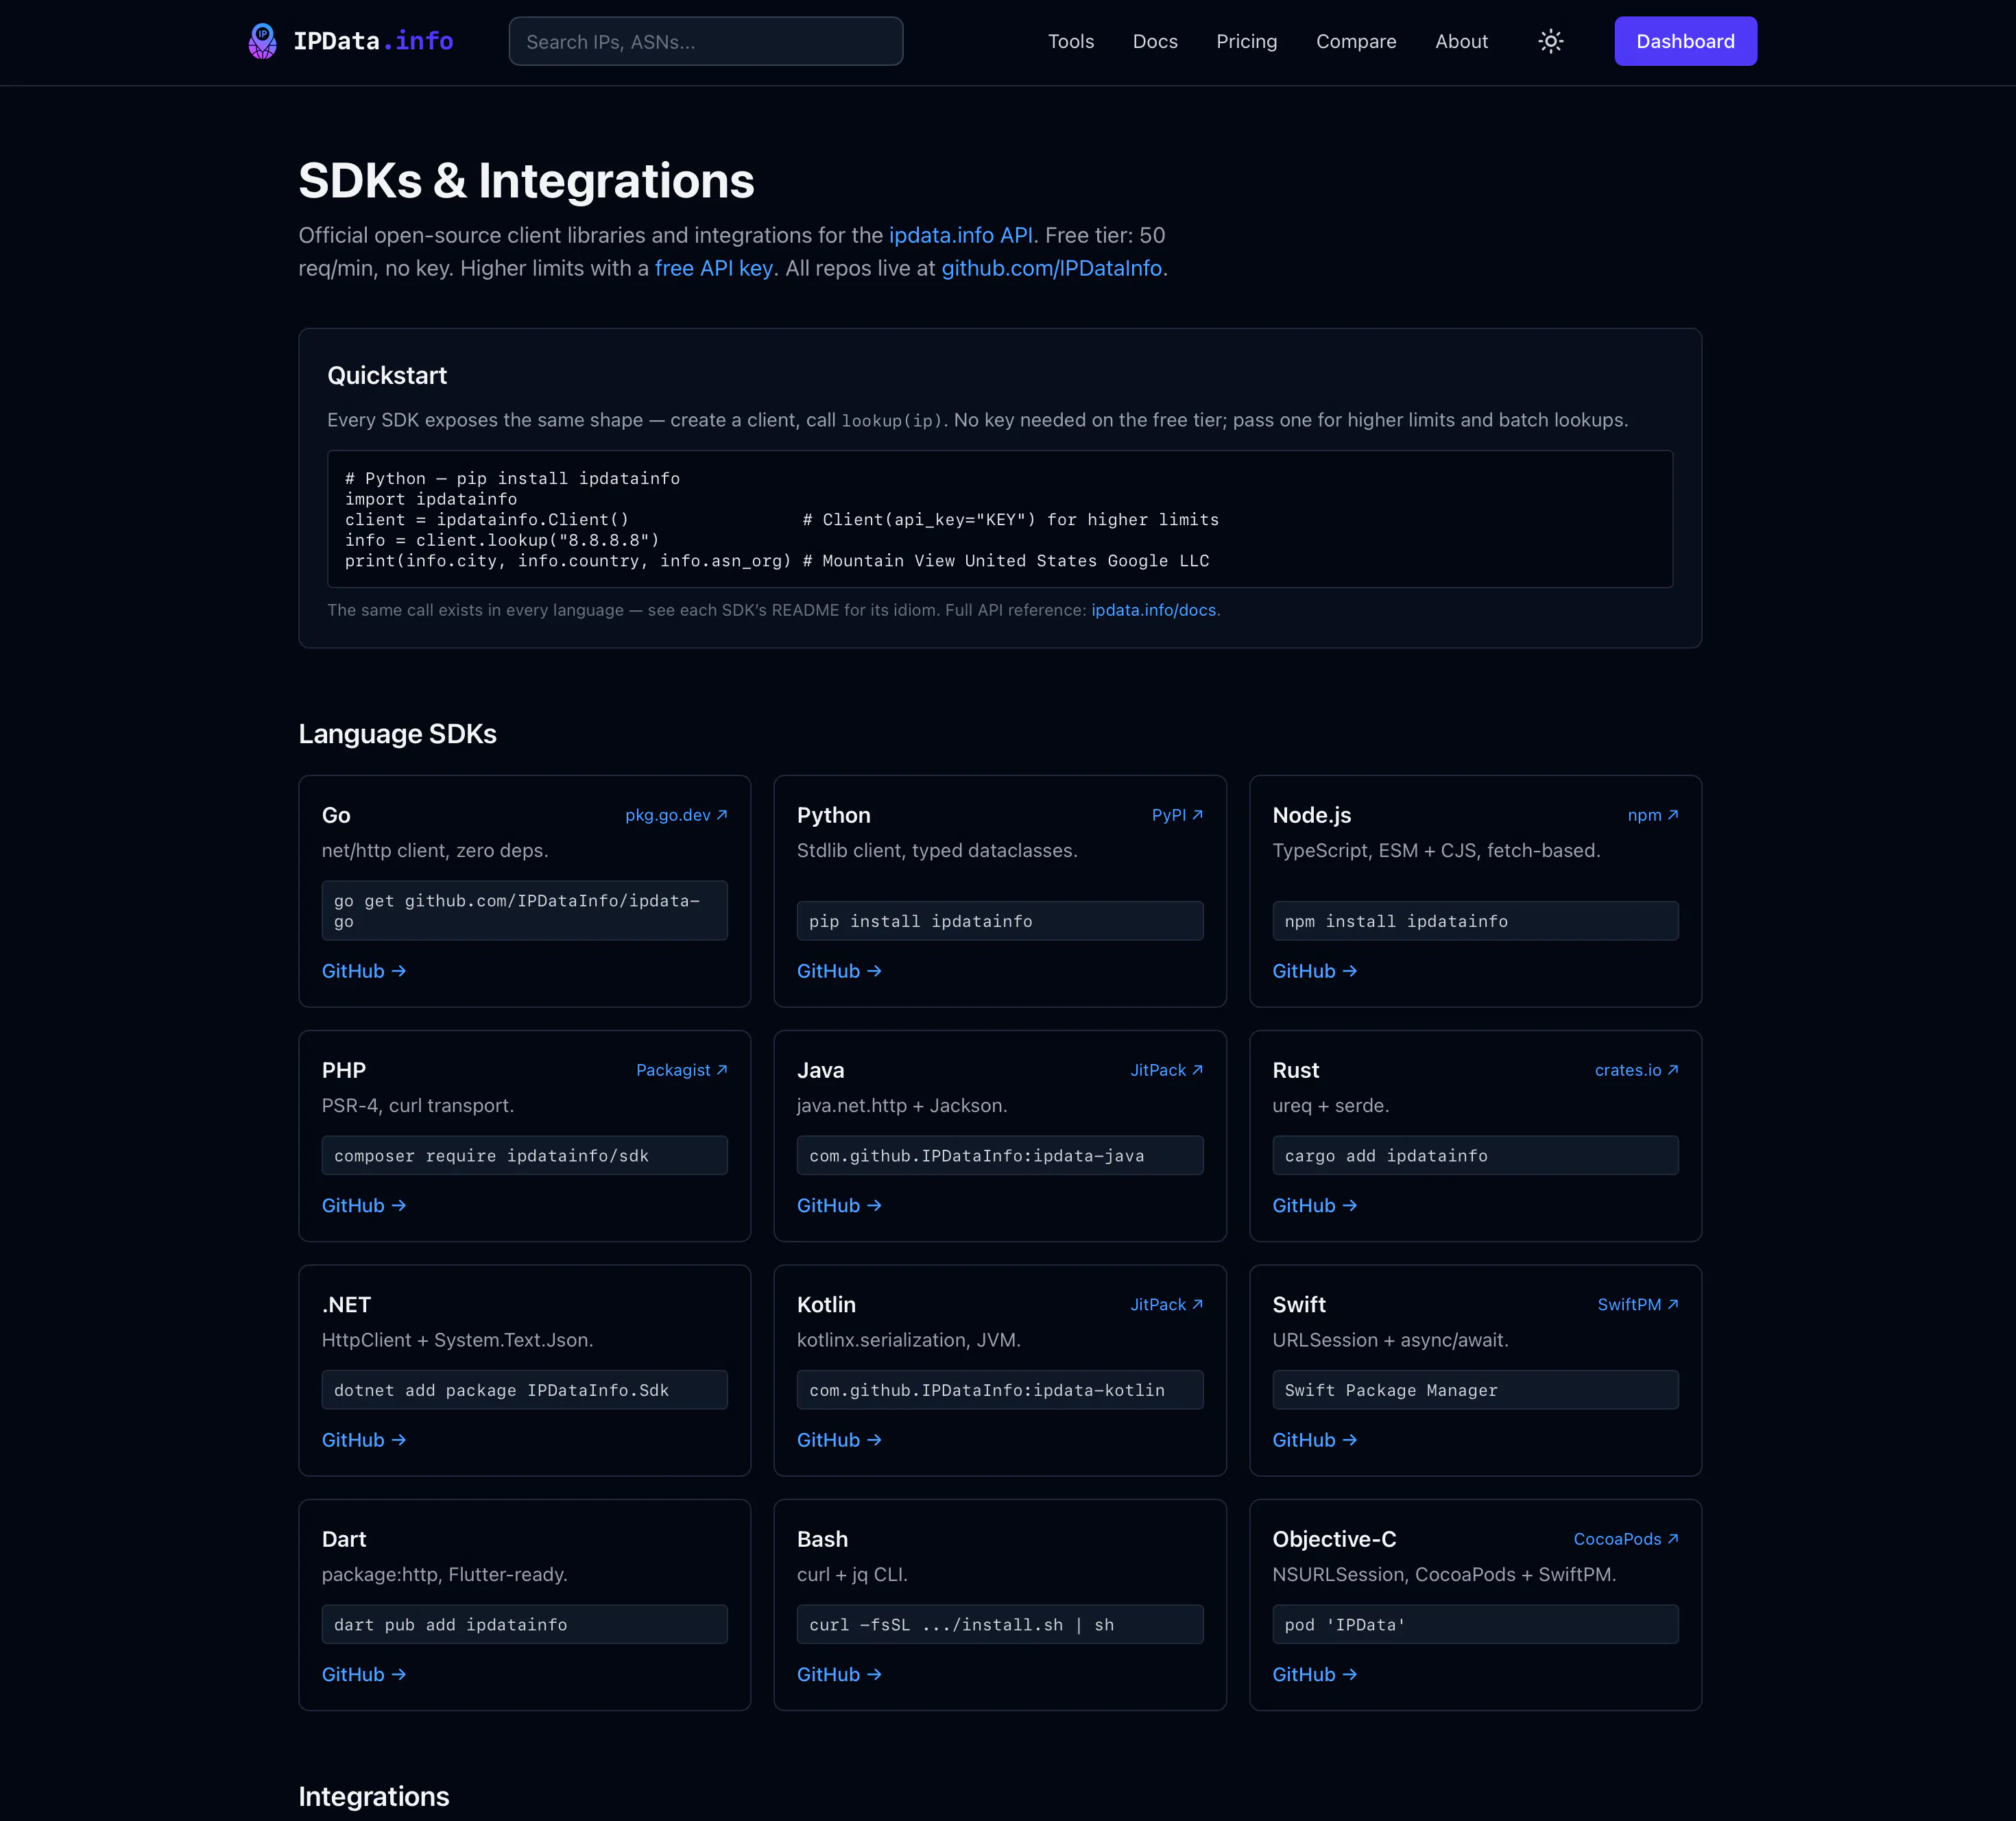Click 'curl -fsSL .../install.sh | sh' command
The width and height of the screenshot is (2016, 1821).
pos(999,1624)
